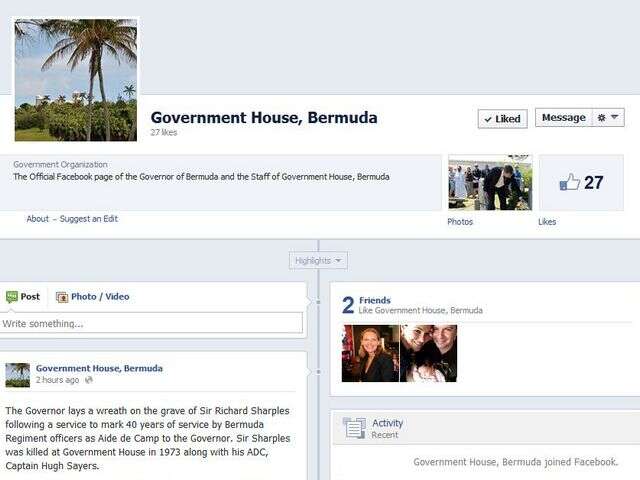Image resolution: width=640 pixels, height=480 pixels.
Task: Click the Activity document icon
Action: tap(354, 428)
